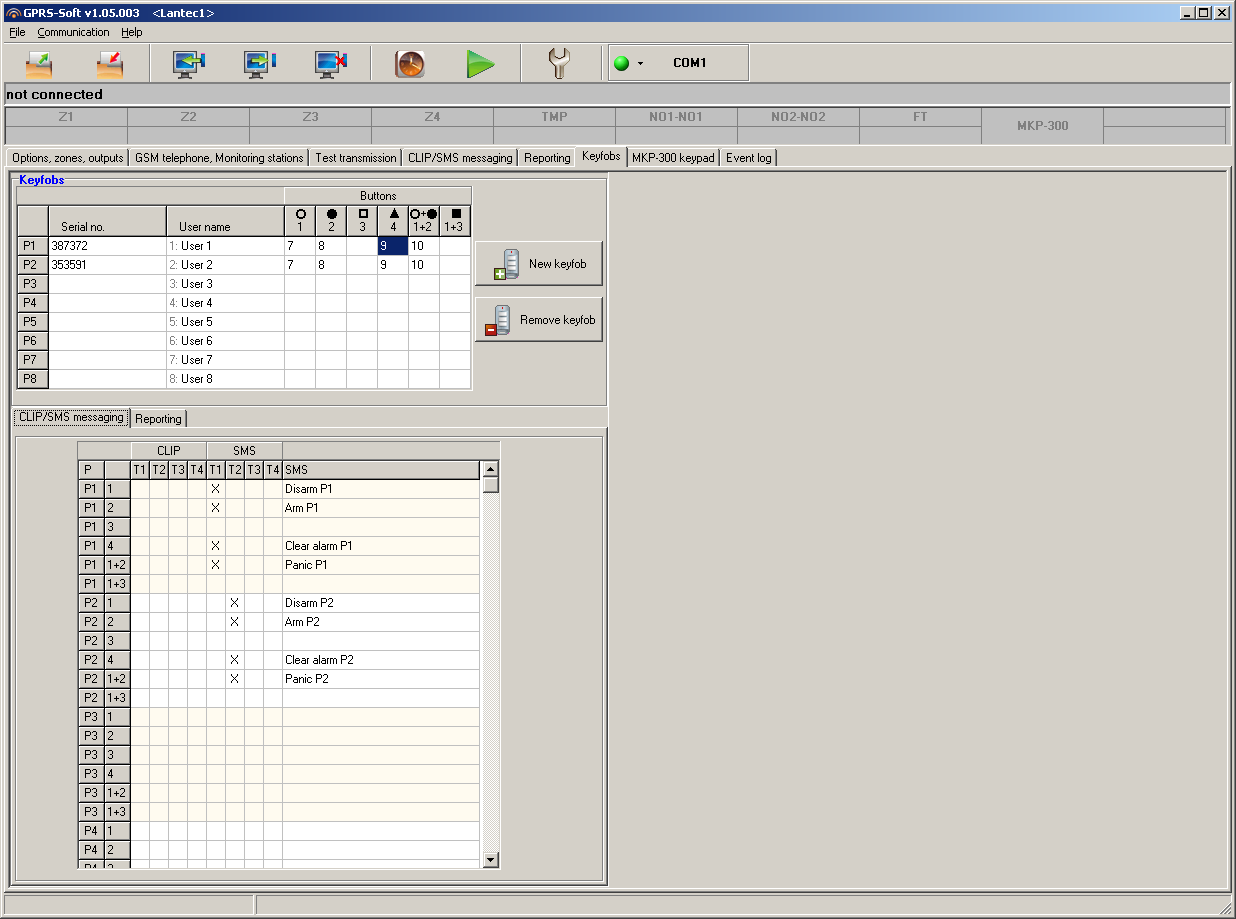Toggle SMS T2 mark for Disarm P2

(x=234, y=603)
